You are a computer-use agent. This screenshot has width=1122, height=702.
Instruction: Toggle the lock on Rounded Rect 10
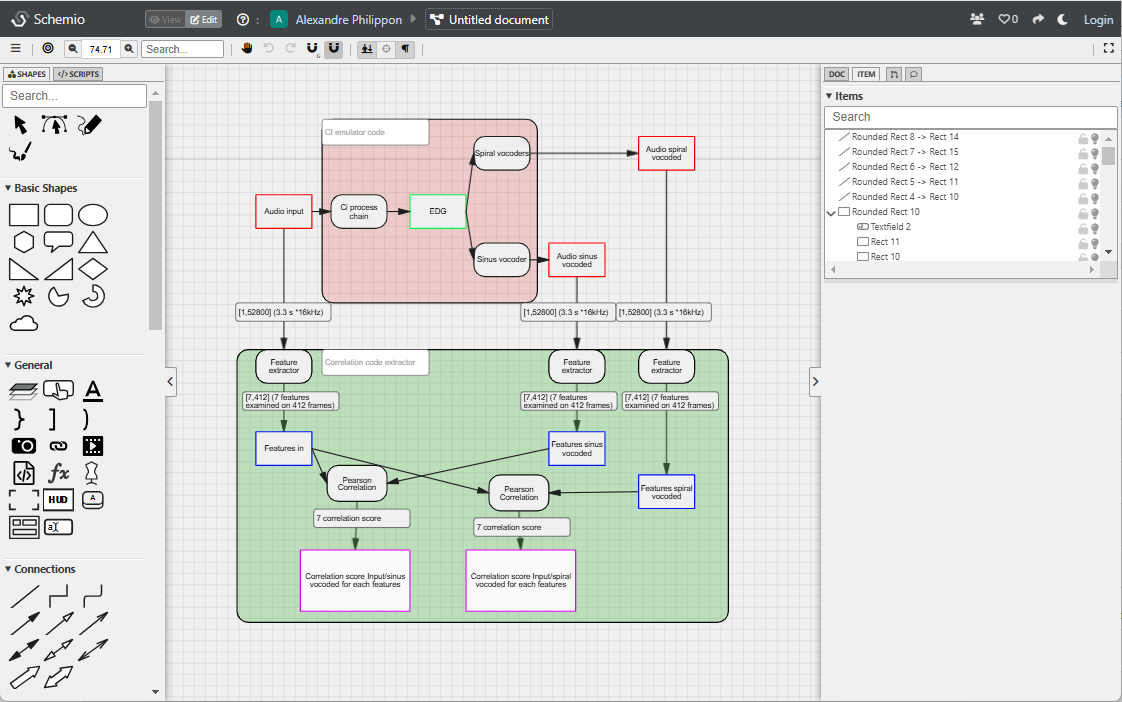1082,211
